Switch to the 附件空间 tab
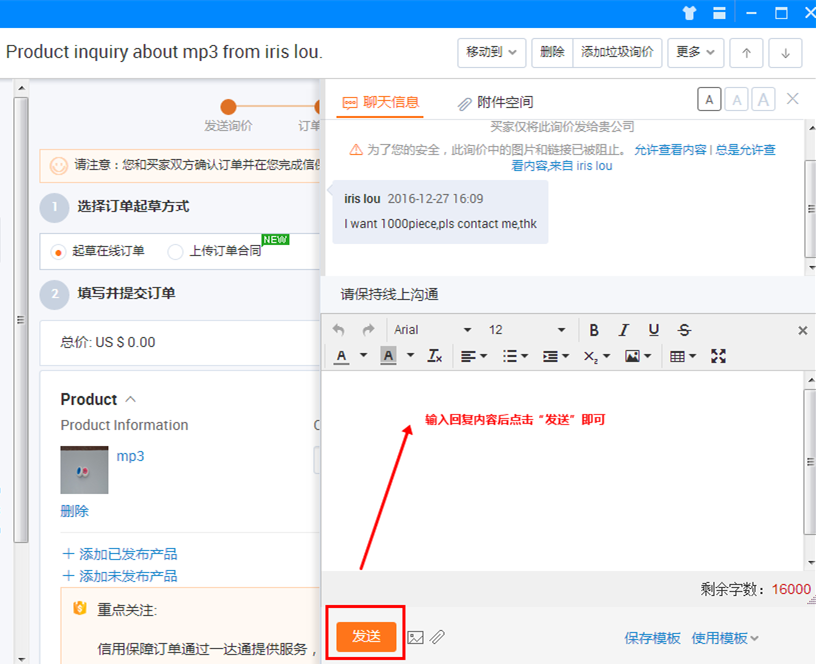This screenshot has height=664, width=816. 495,102
